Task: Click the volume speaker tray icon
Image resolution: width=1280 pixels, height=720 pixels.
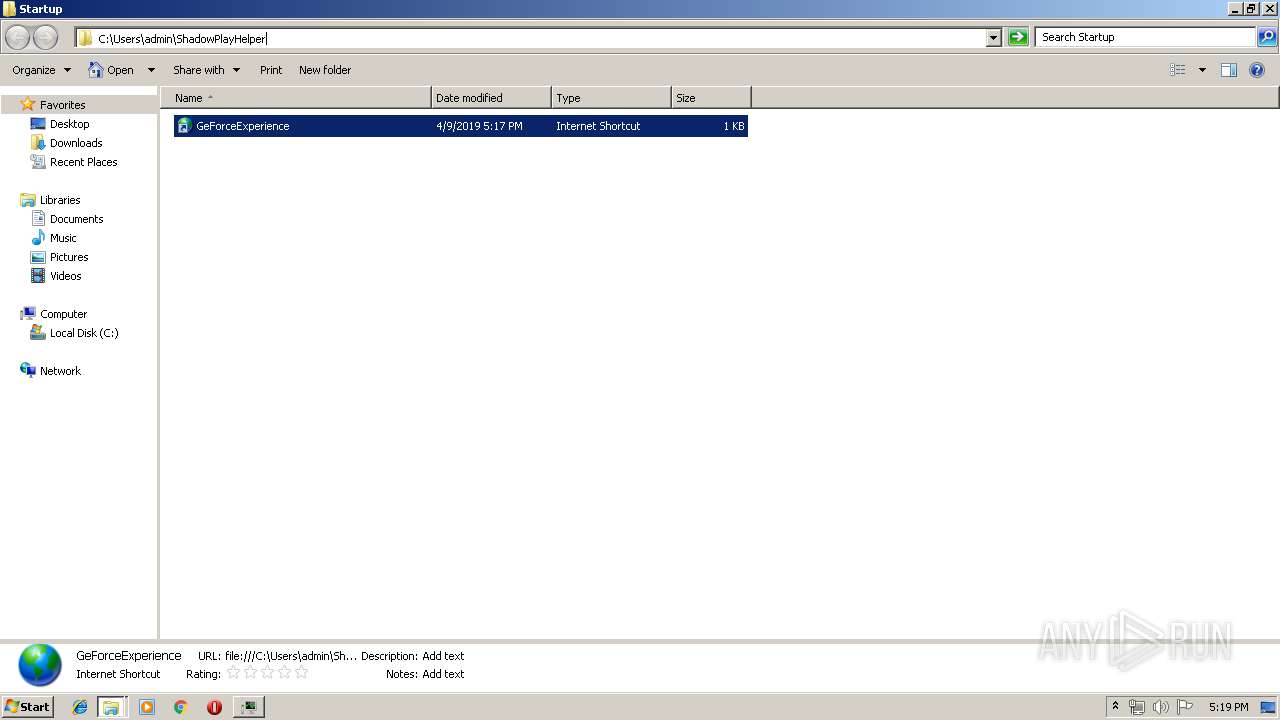Action: tap(1161, 707)
